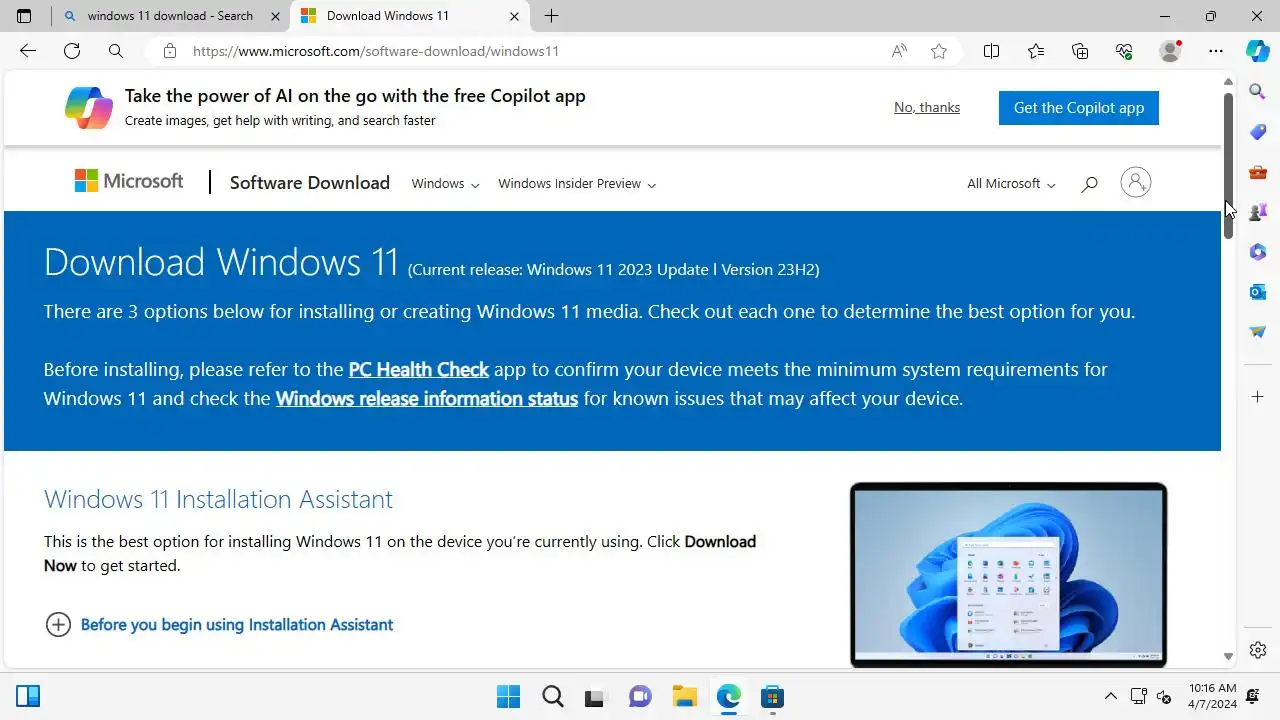Show hidden system tray icons

[x=1110, y=696]
